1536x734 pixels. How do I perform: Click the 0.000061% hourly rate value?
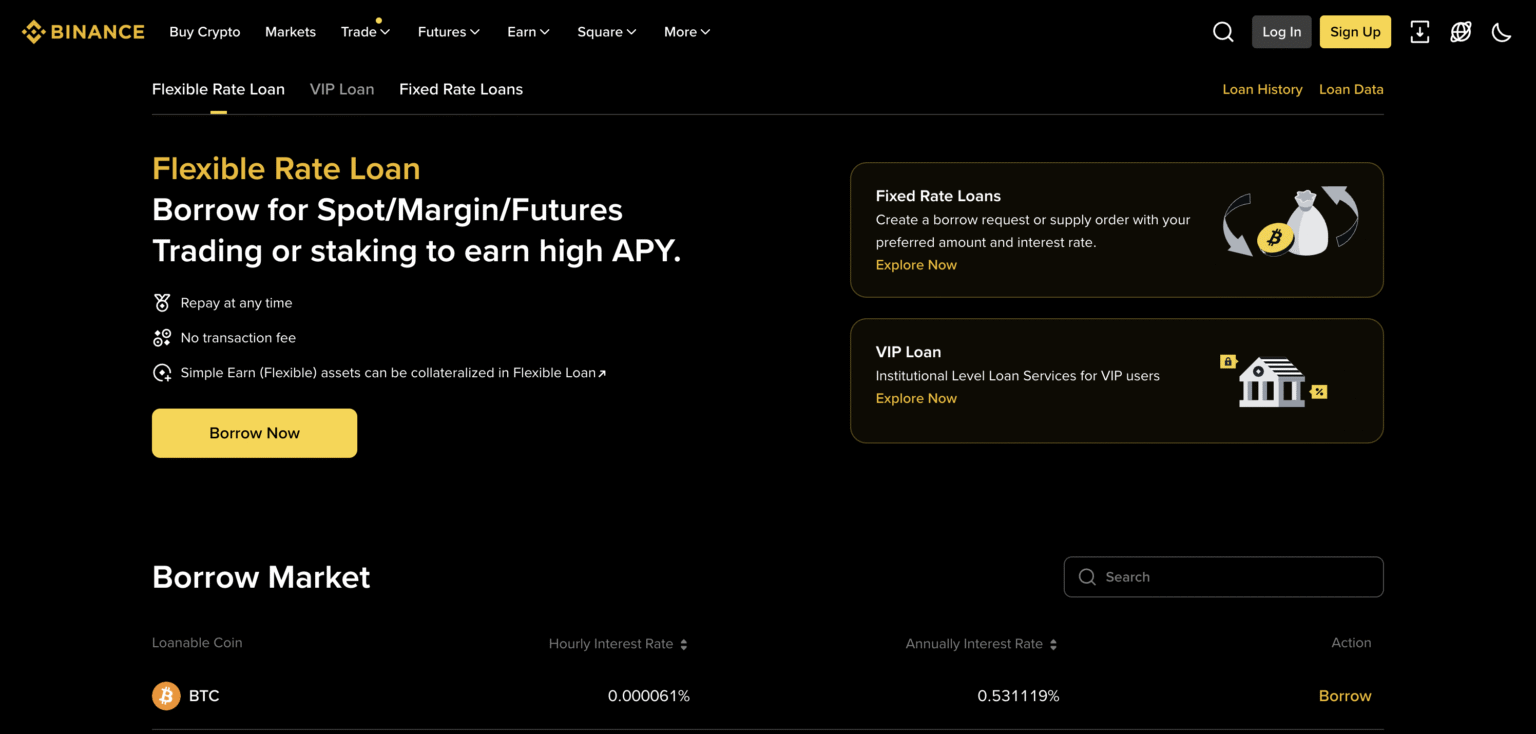click(649, 696)
